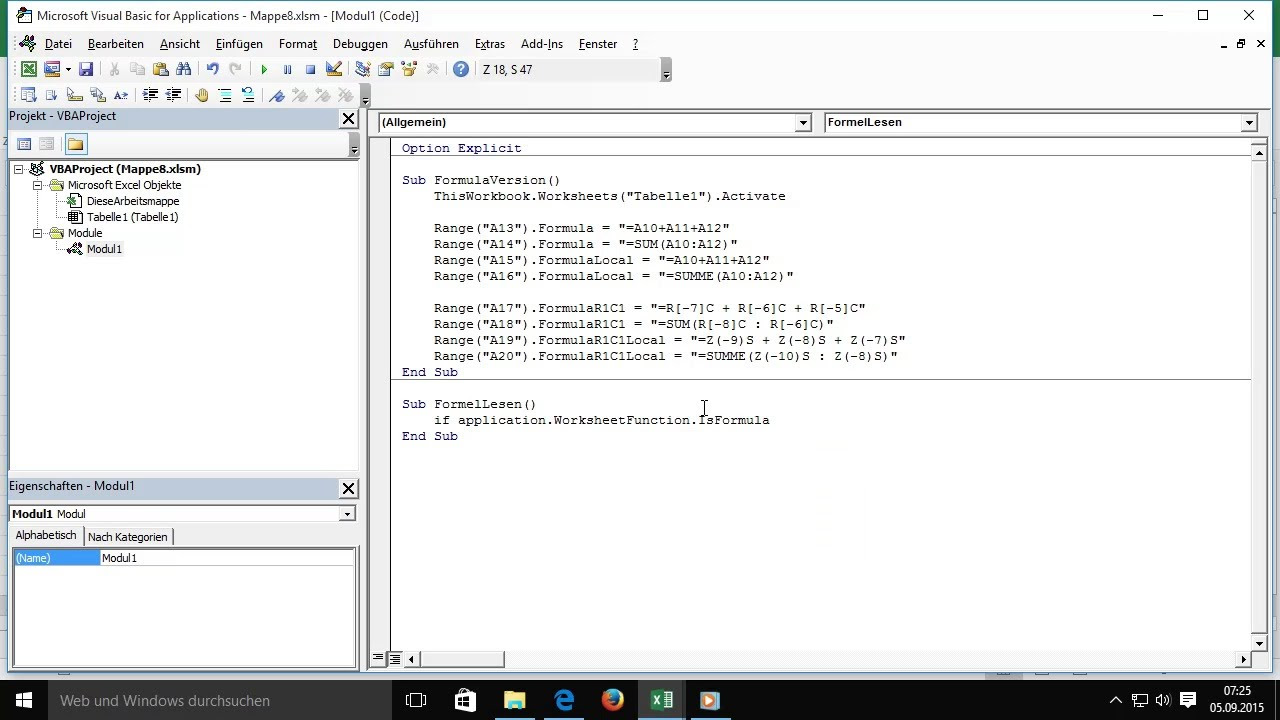Switch to Procedure View button

(378, 659)
